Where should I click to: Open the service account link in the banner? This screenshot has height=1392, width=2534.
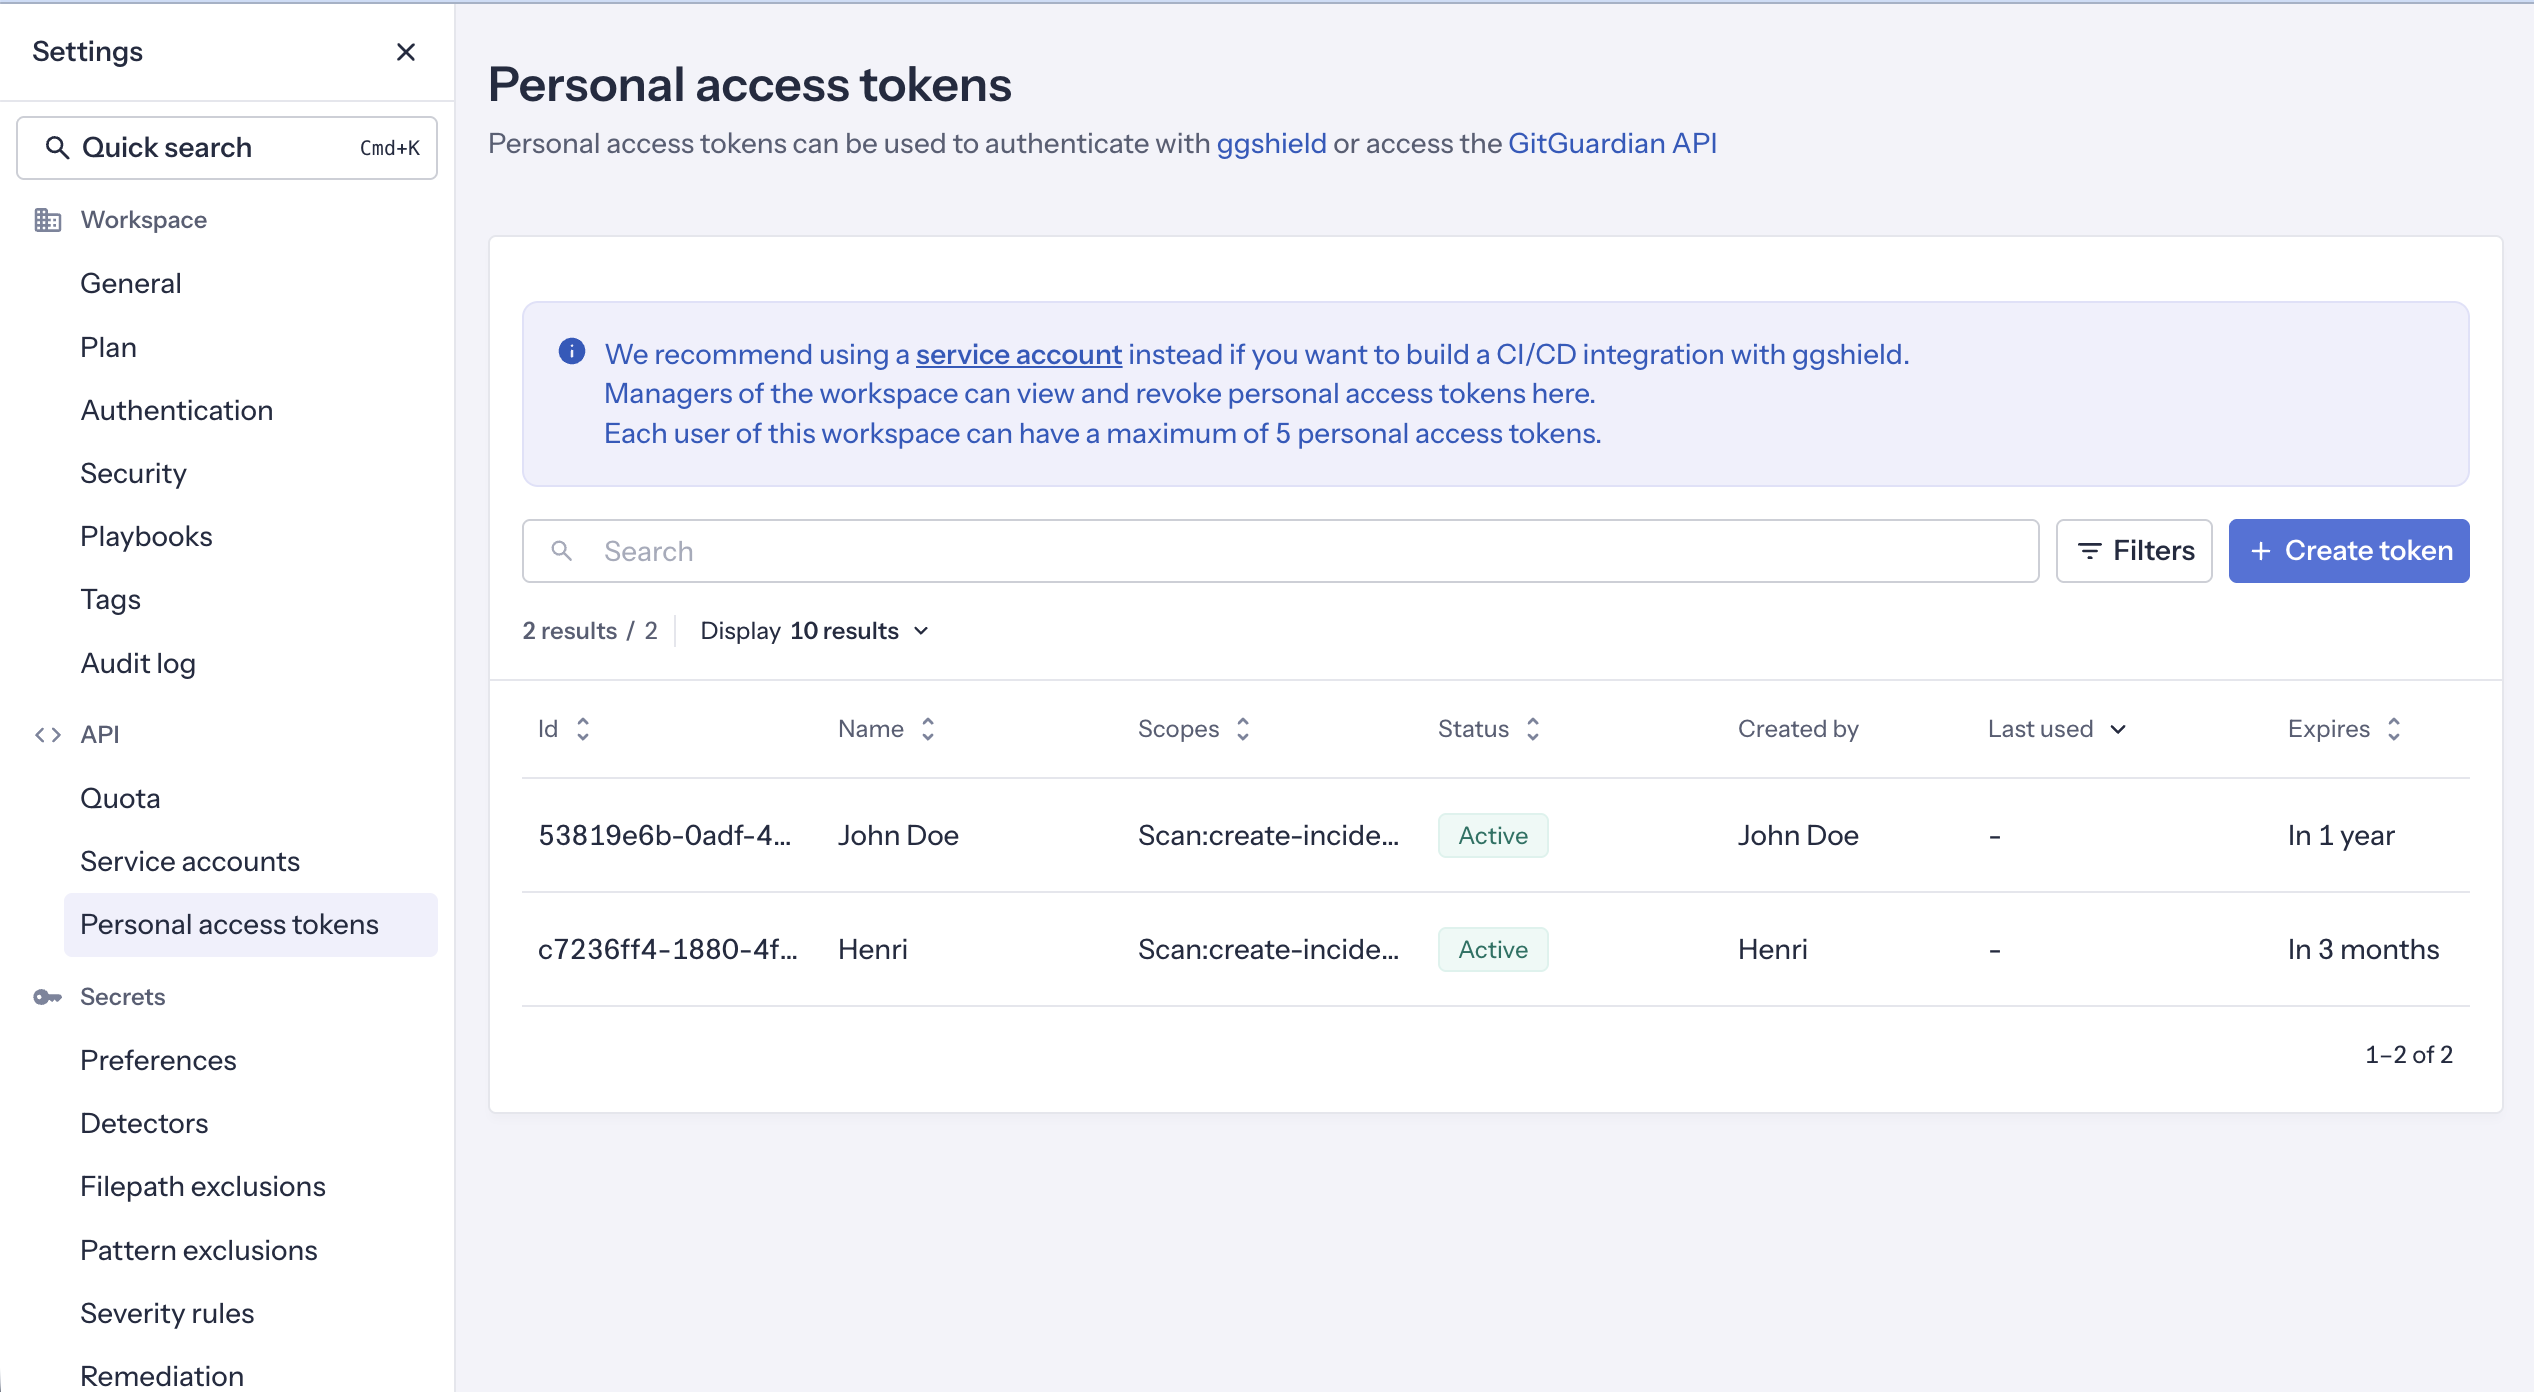1018,353
